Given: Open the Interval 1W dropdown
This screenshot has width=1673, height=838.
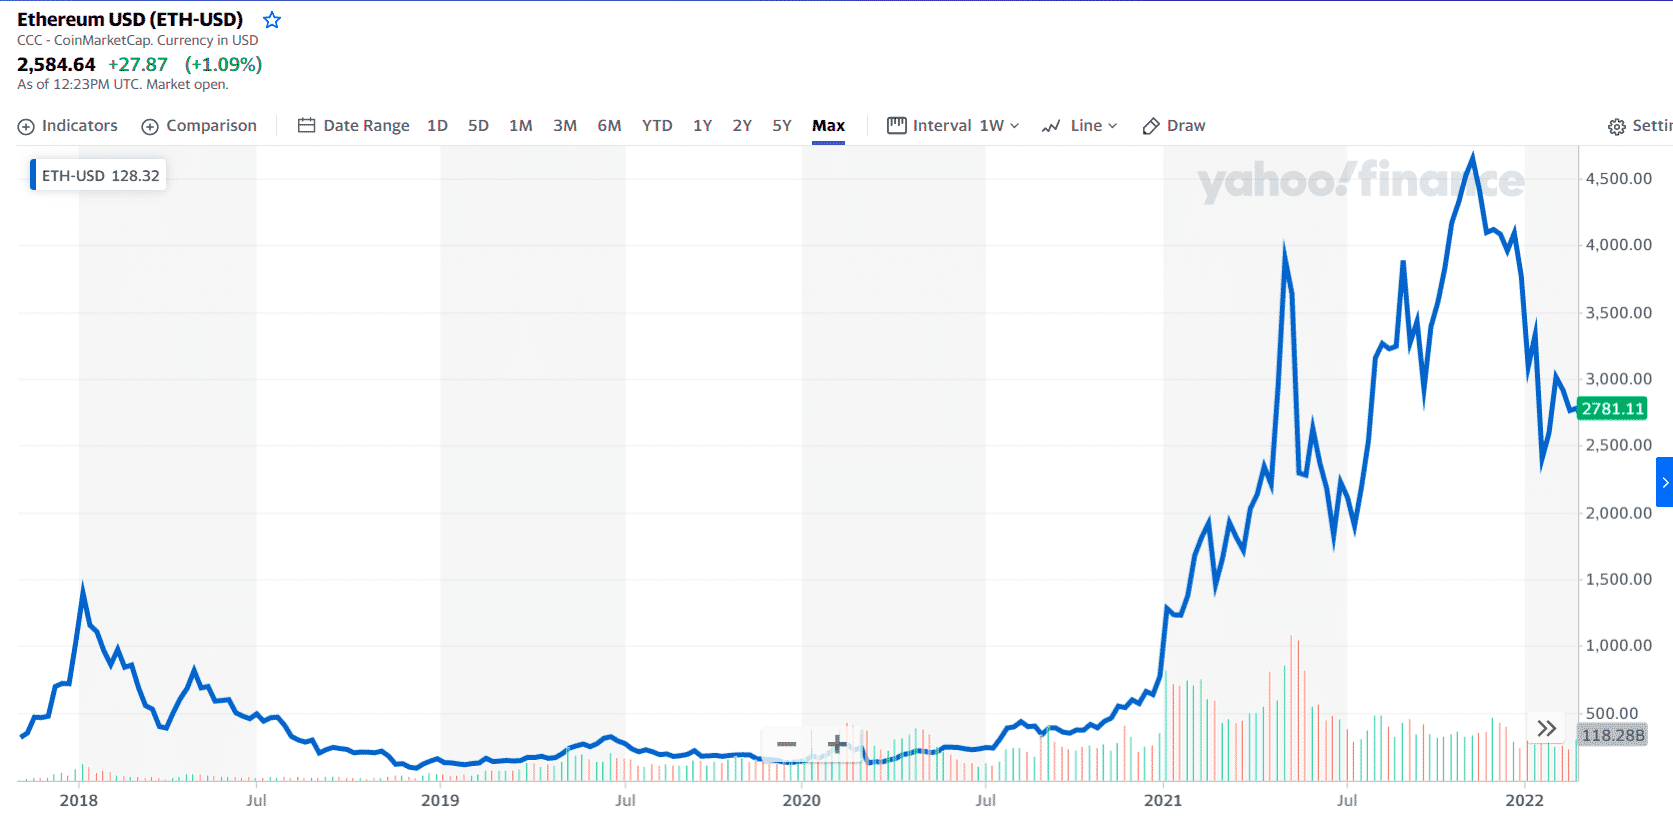Looking at the screenshot, I should click(953, 126).
